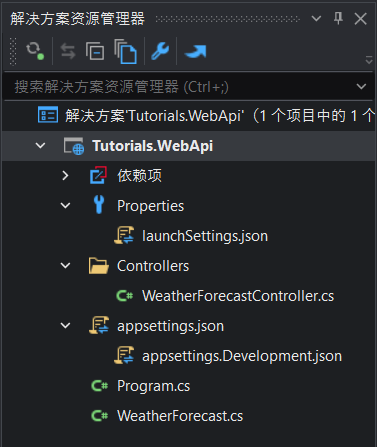
Task: Click the Program.cs C# file icon
Action: pyautogui.click(x=100, y=386)
